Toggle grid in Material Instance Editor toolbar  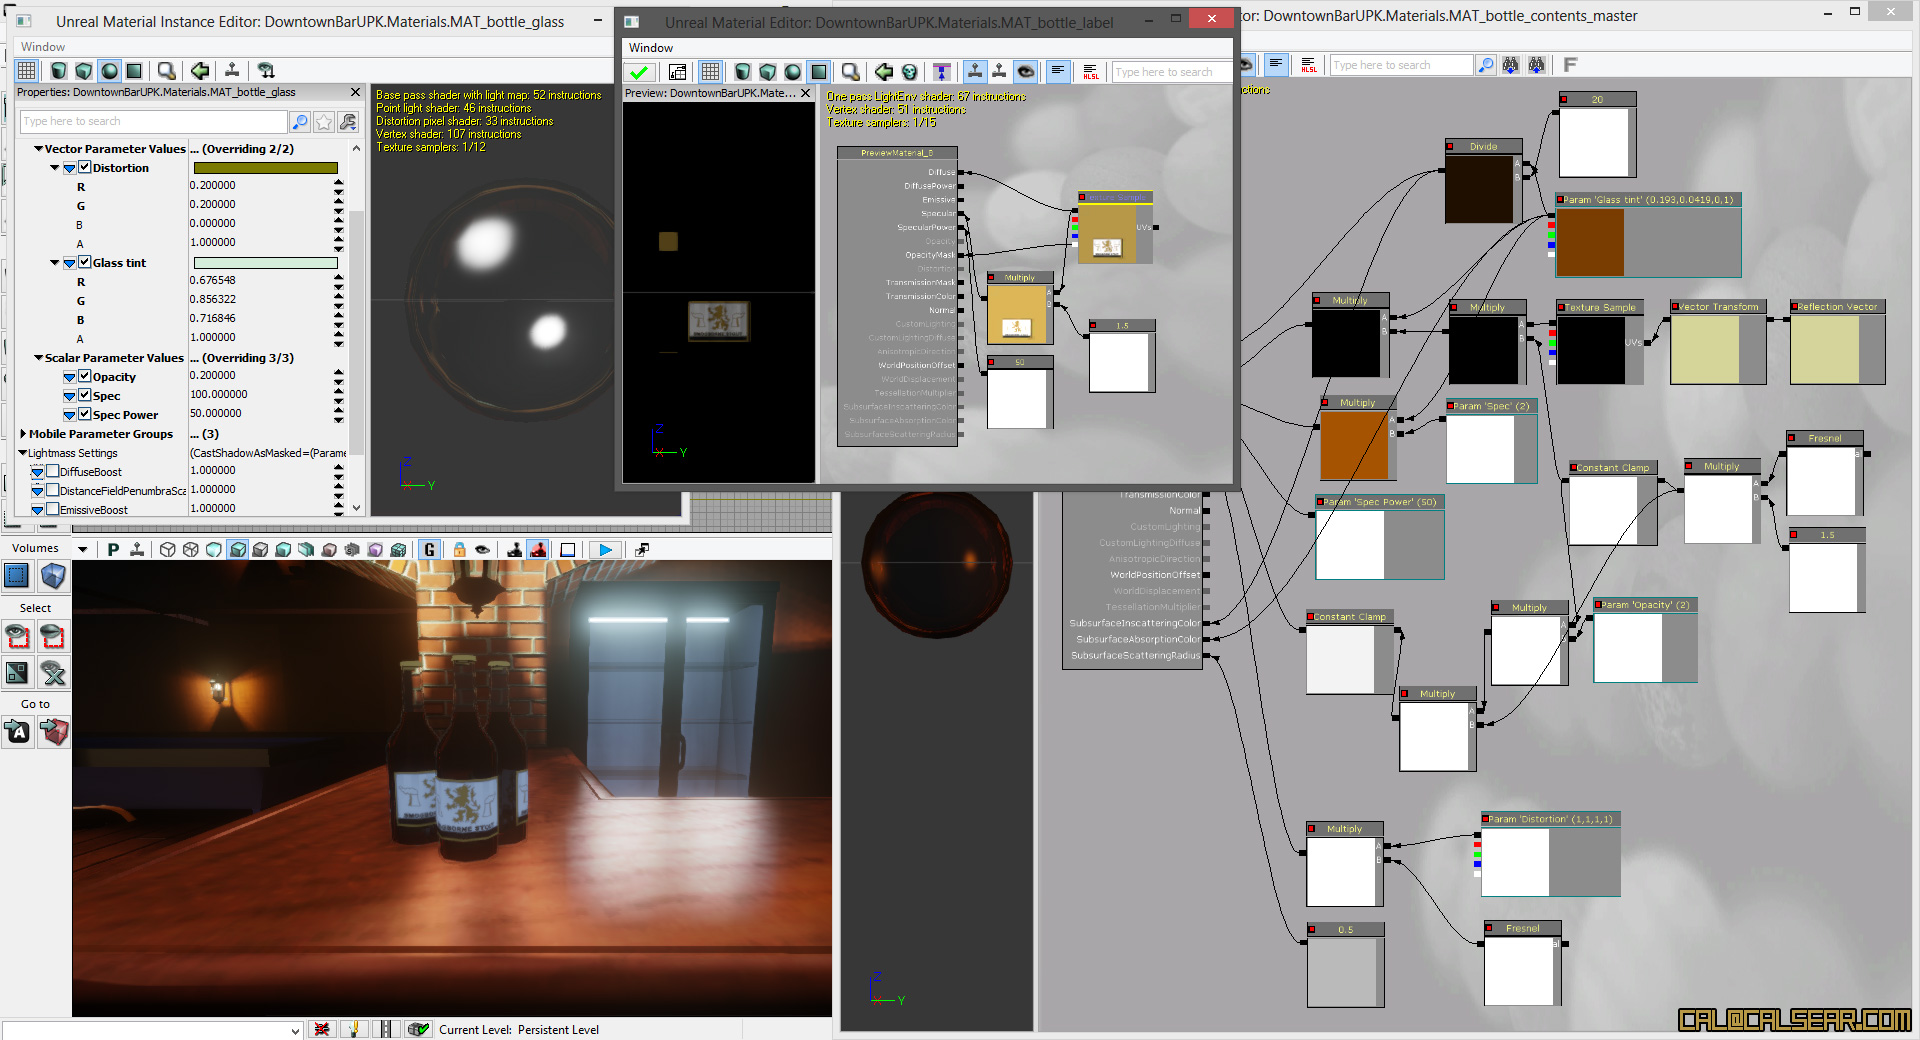(x=27, y=70)
